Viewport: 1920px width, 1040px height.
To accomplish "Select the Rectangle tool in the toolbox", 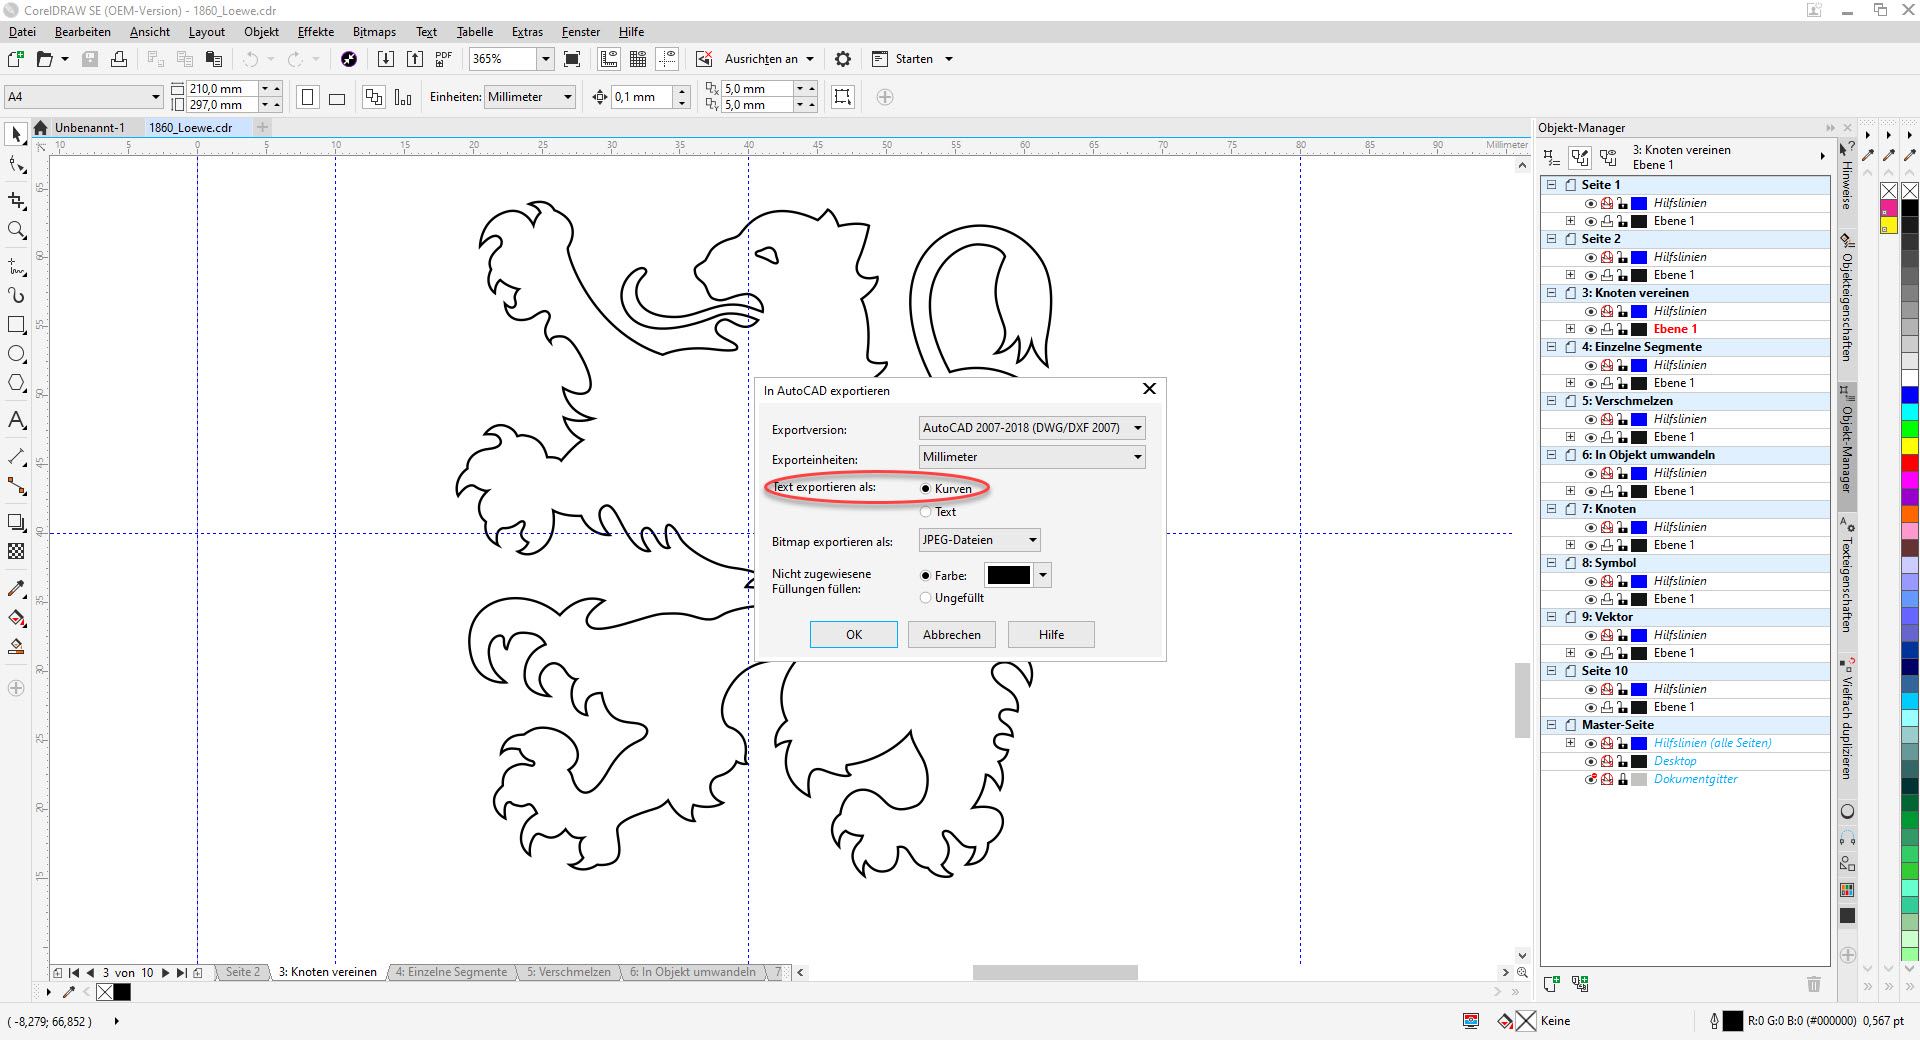I will tap(16, 325).
